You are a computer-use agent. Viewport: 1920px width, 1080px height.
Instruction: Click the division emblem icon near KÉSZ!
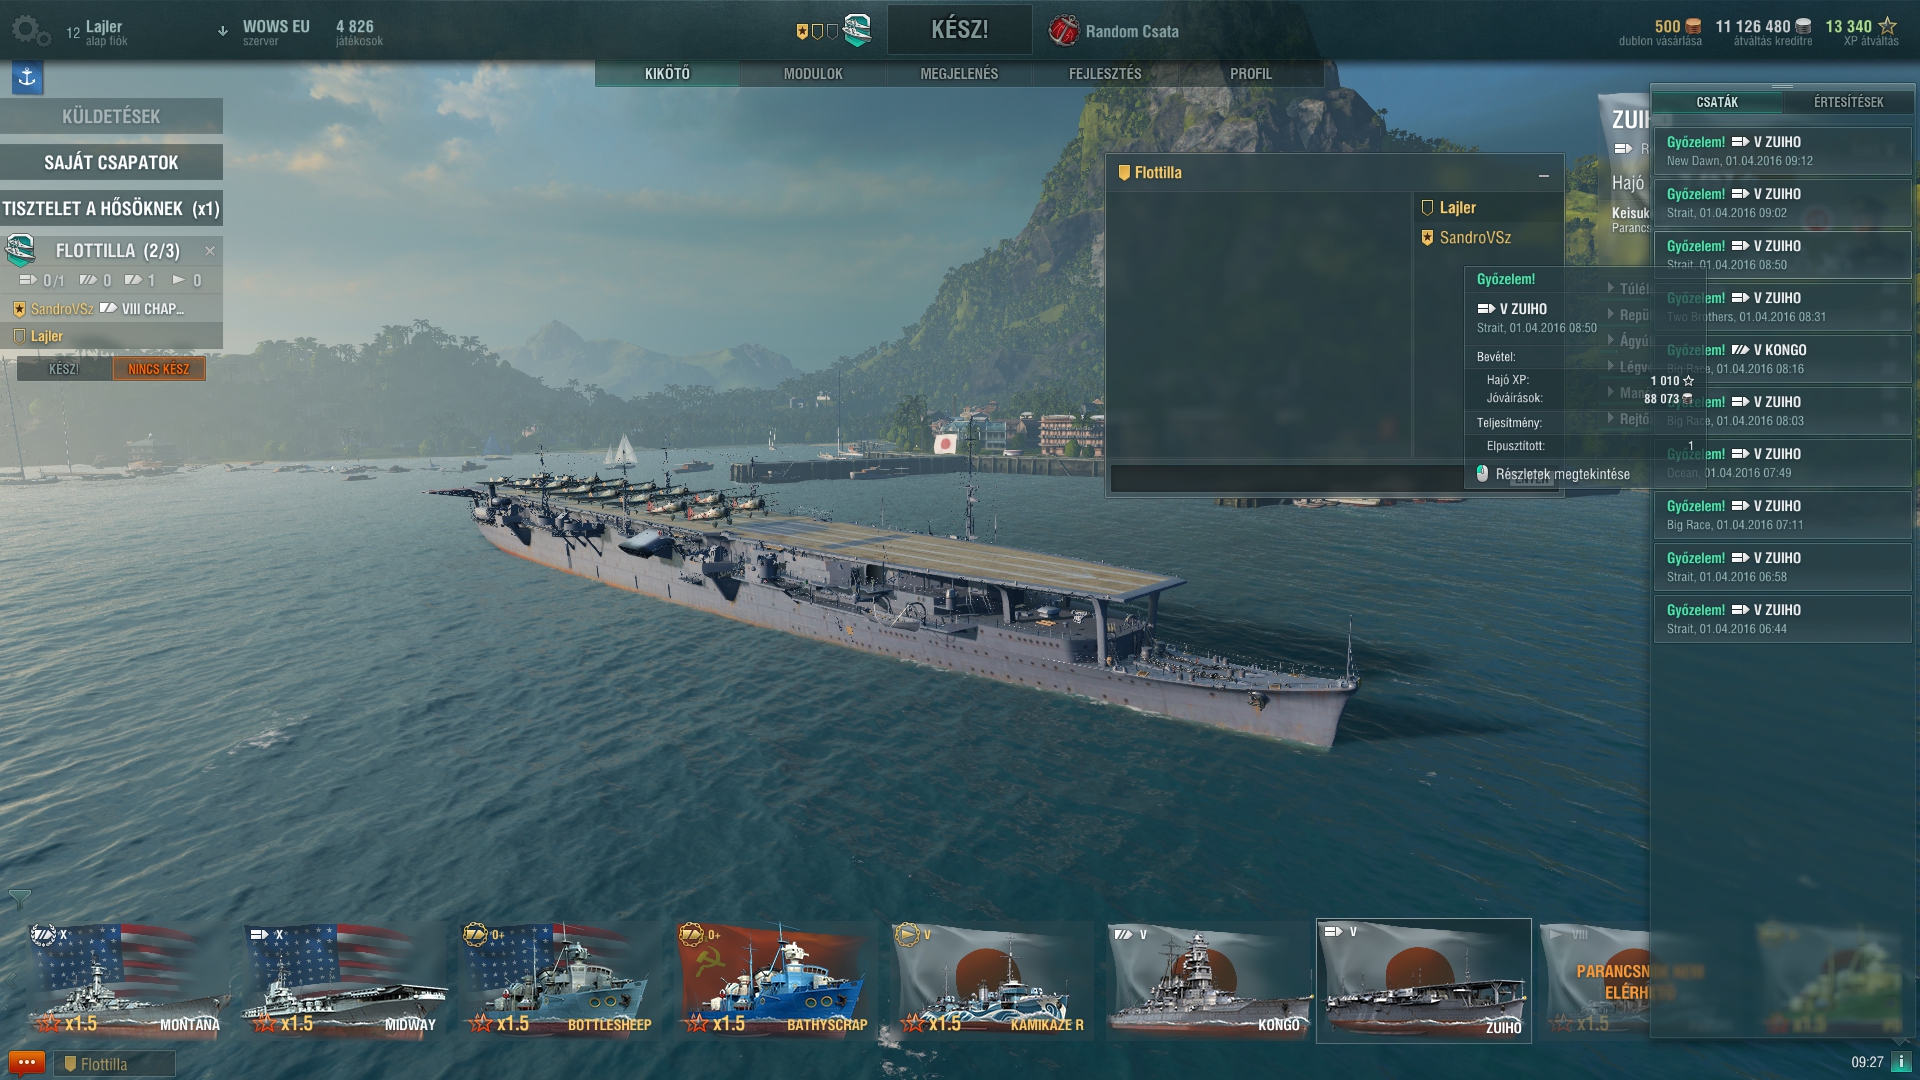(x=857, y=30)
